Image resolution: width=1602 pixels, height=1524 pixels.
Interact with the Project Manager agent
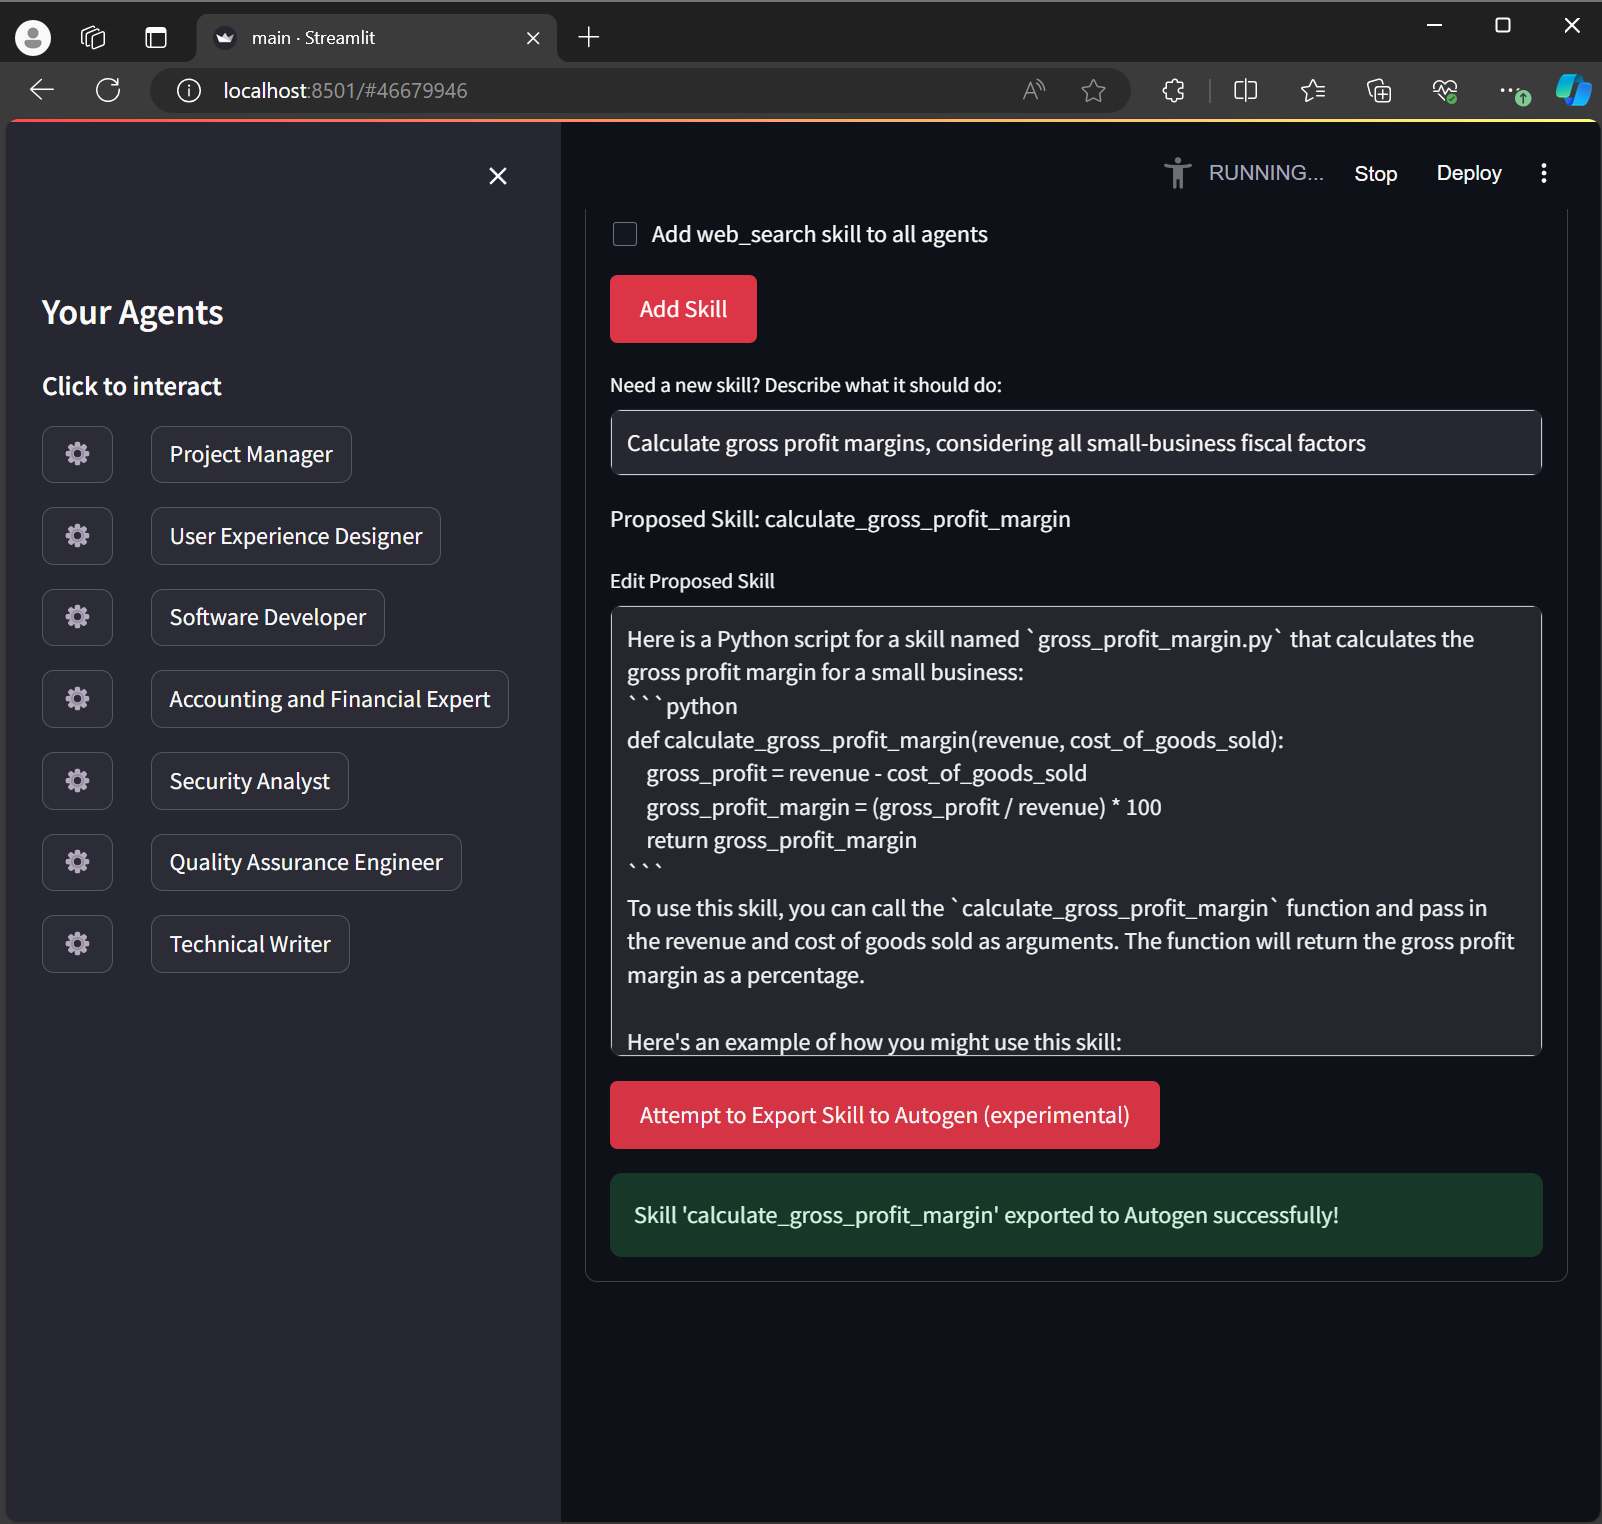tap(251, 454)
